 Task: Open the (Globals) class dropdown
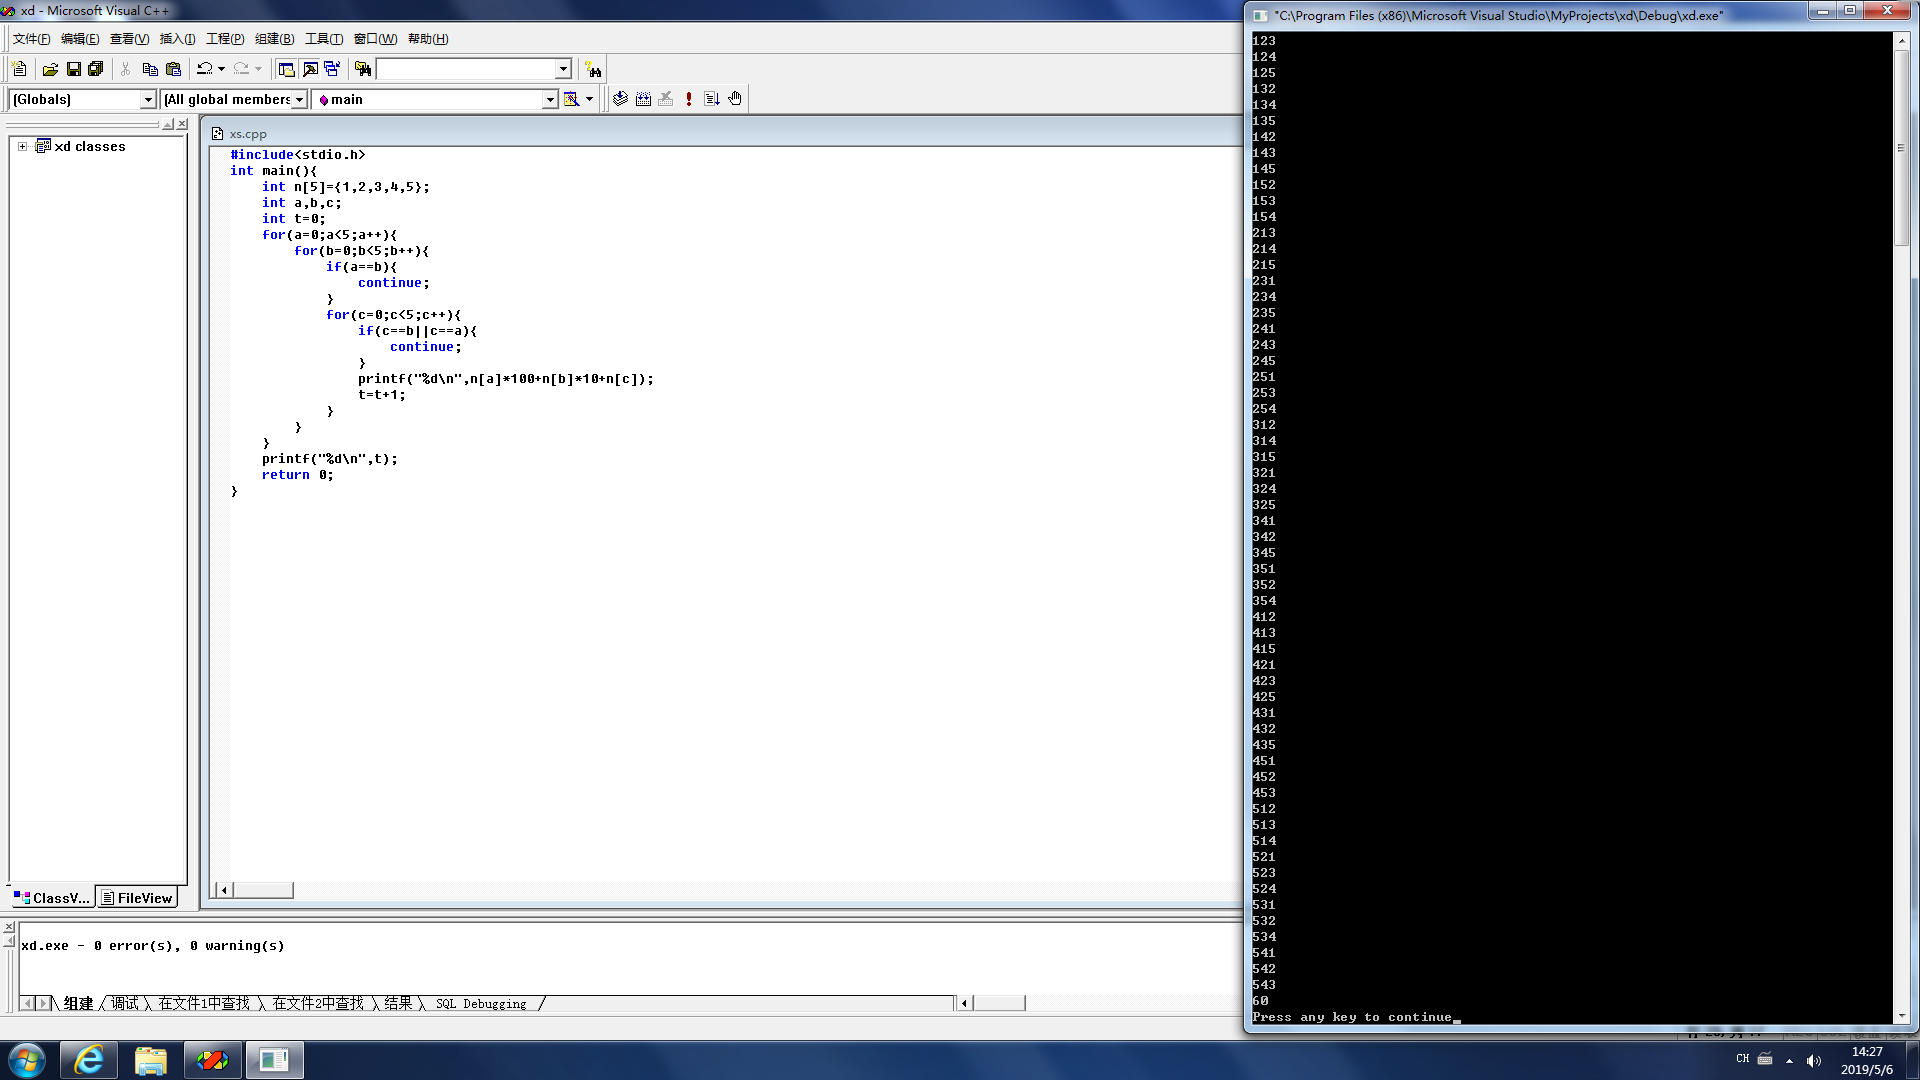coord(148,99)
